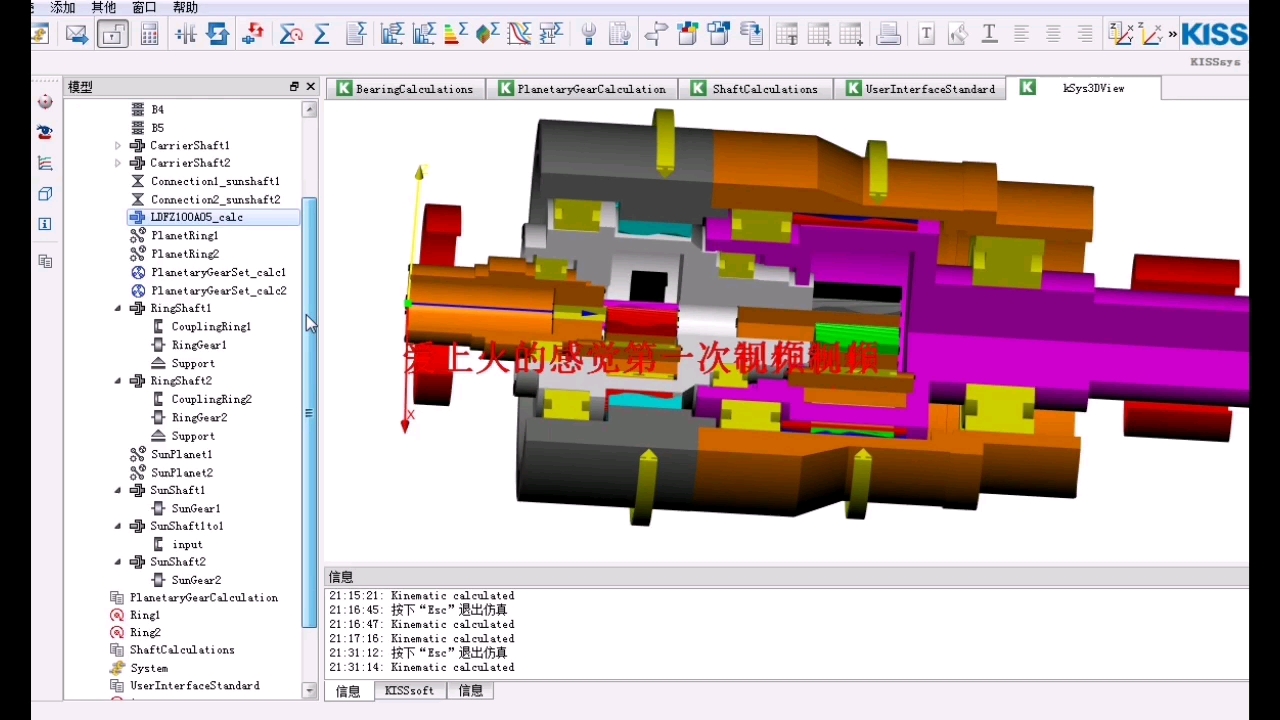Switch to BearingCalculations tab

coord(405,89)
